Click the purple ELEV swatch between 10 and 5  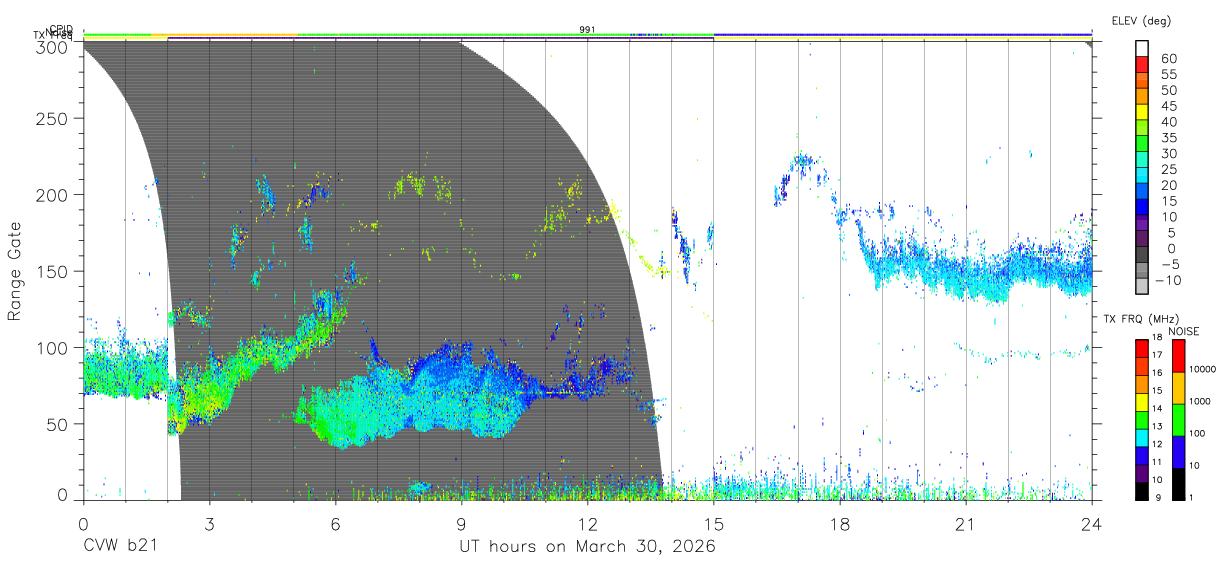tap(1142, 223)
